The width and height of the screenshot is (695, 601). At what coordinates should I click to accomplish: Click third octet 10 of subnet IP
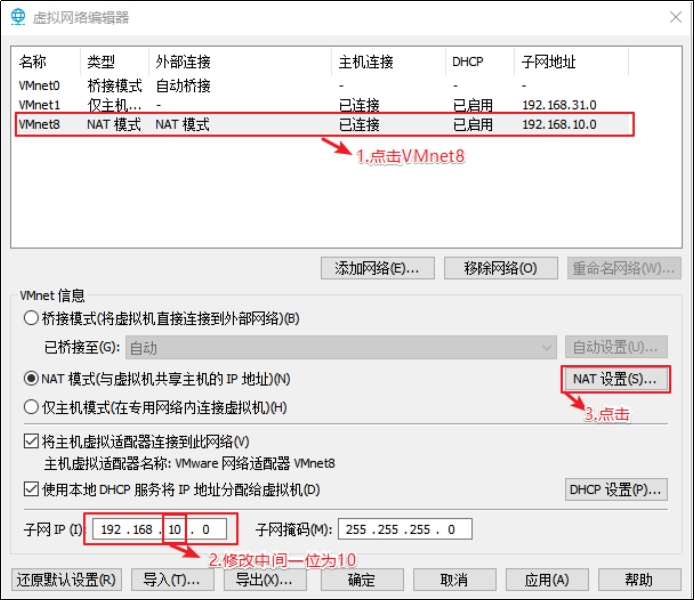[x=175, y=529]
